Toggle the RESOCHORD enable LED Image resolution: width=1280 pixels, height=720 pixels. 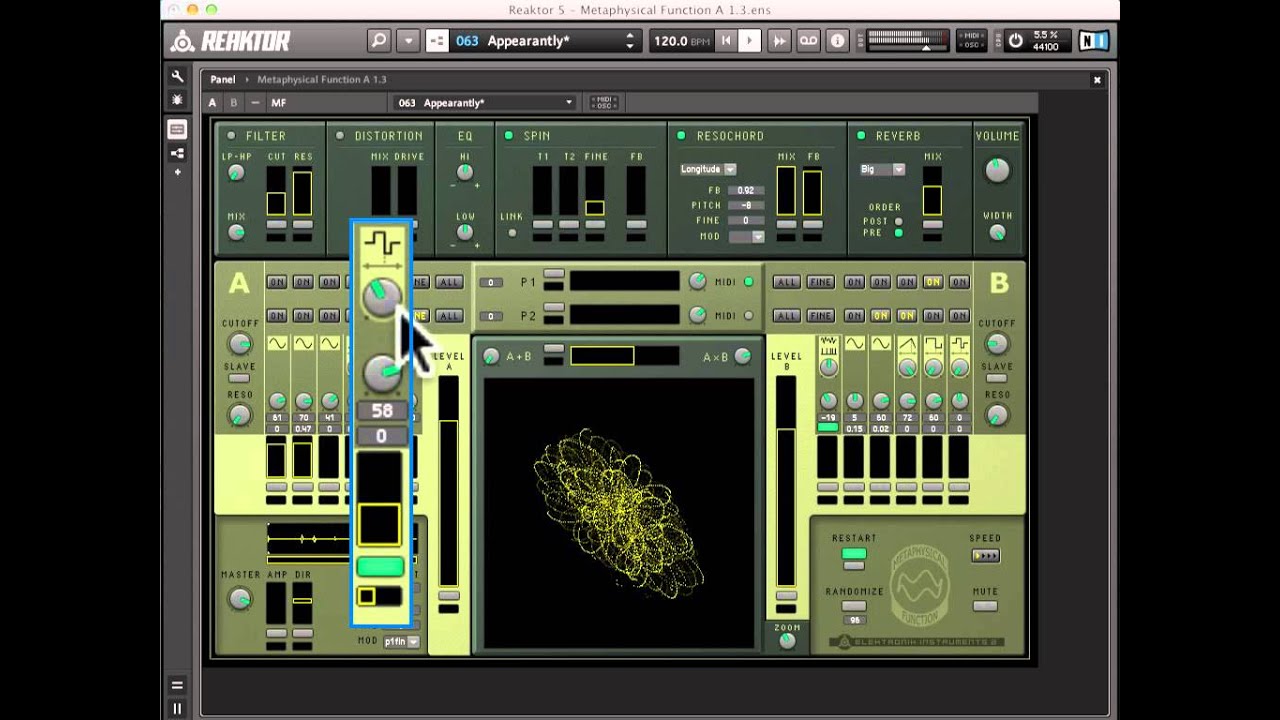point(682,136)
